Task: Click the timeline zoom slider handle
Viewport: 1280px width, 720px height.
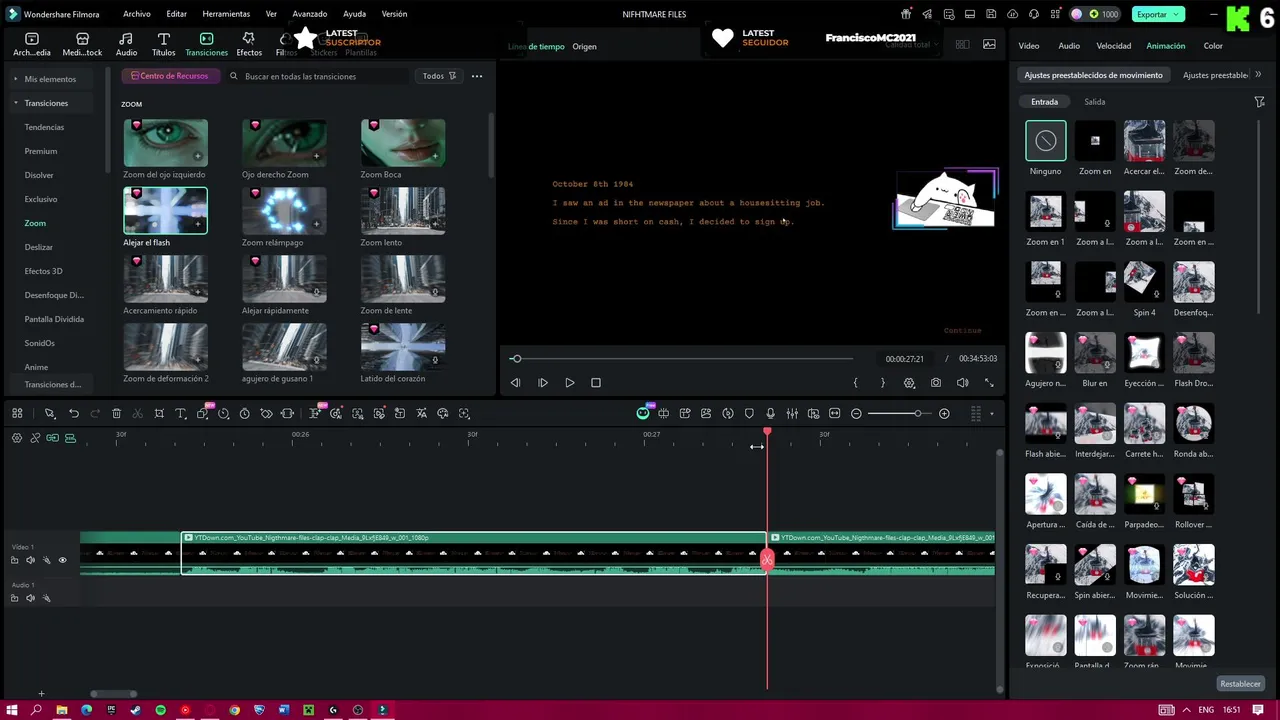Action: point(918,413)
